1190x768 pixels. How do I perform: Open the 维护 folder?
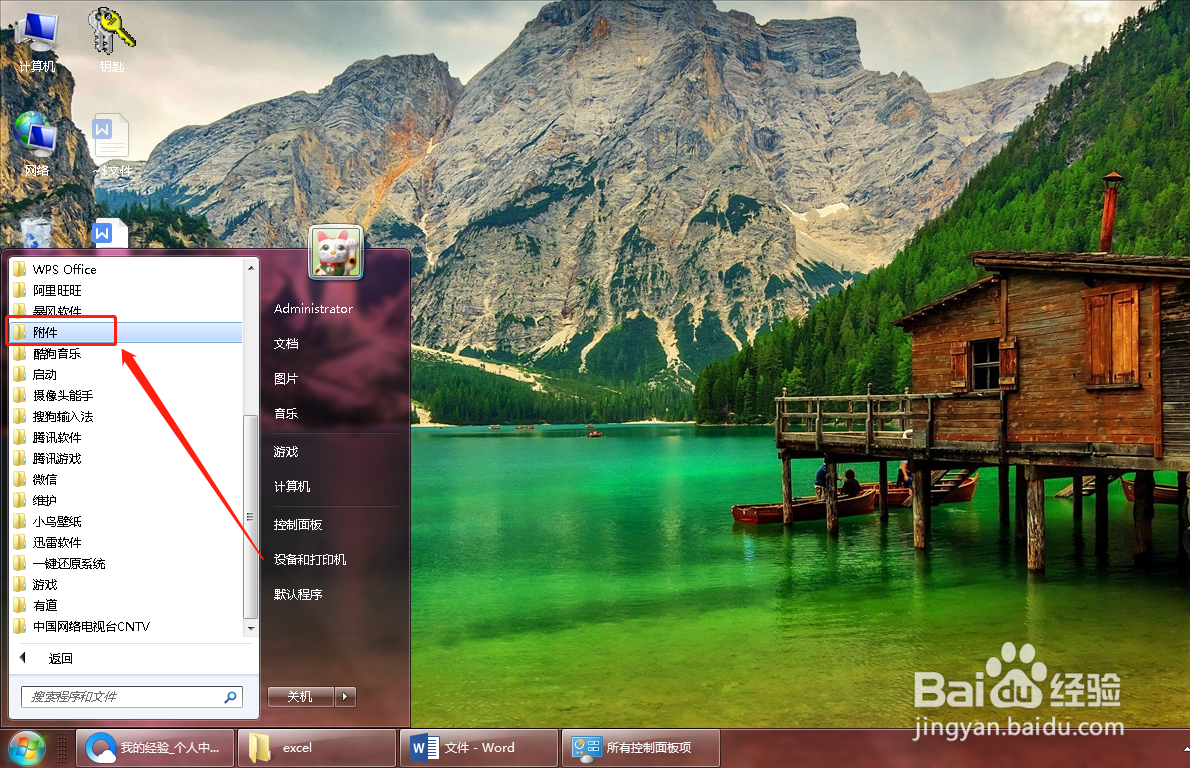pos(126,501)
